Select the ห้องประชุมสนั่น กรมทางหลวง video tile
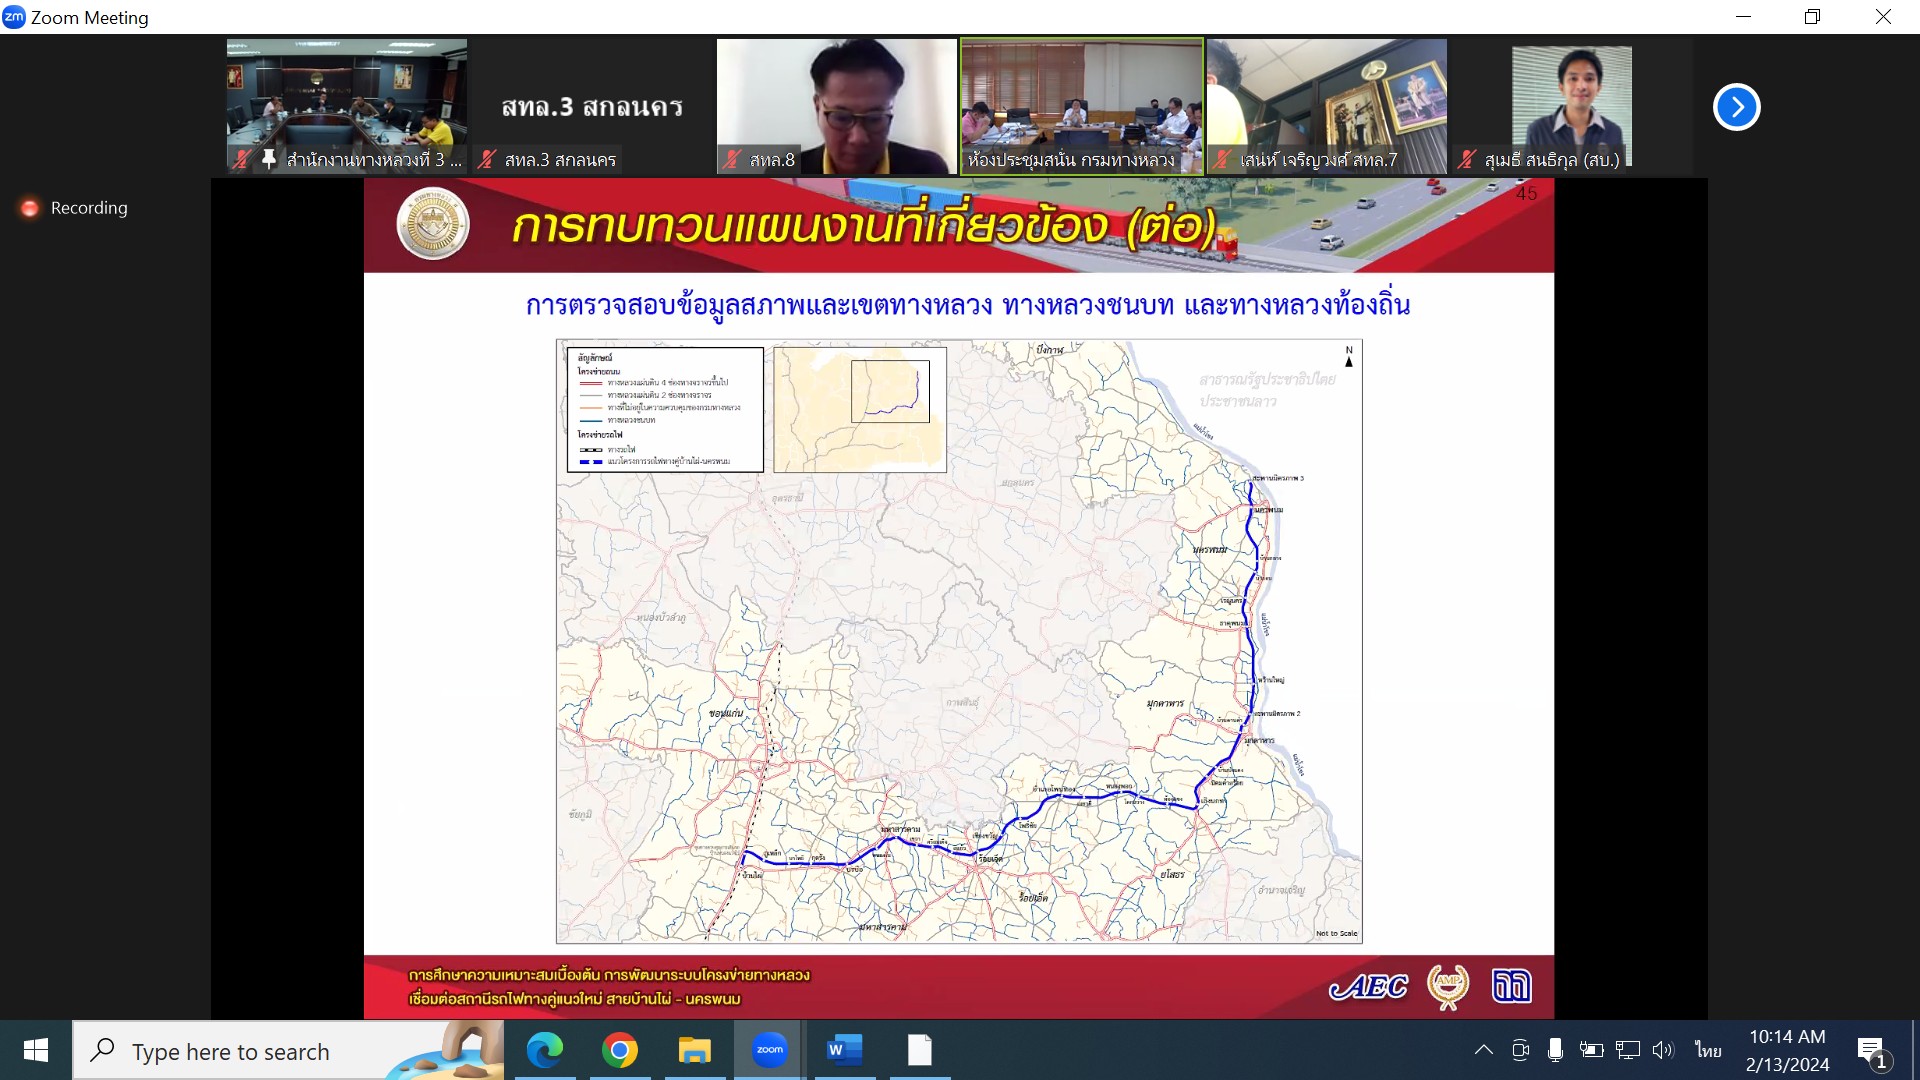The height and width of the screenshot is (1080, 1920). (x=1081, y=105)
